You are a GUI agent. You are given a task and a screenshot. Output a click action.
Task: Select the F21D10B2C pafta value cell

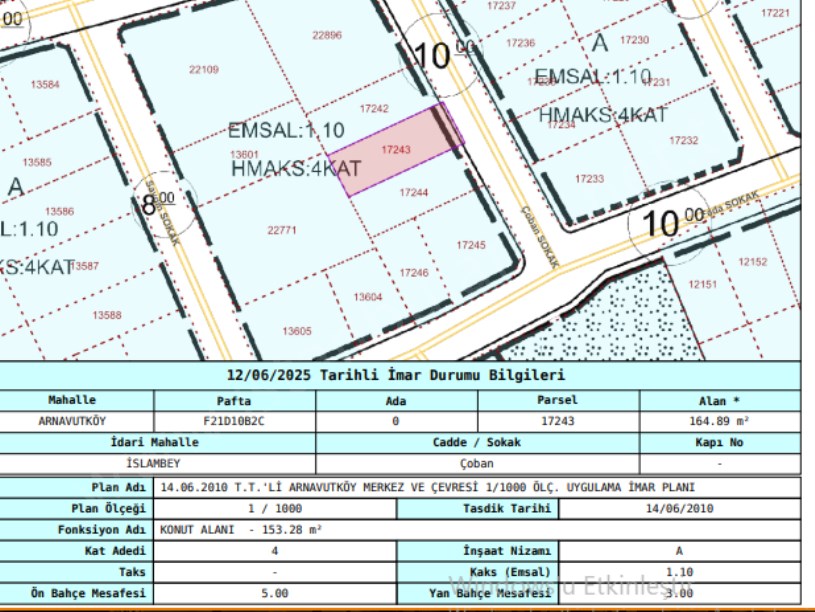[x=234, y=421]
